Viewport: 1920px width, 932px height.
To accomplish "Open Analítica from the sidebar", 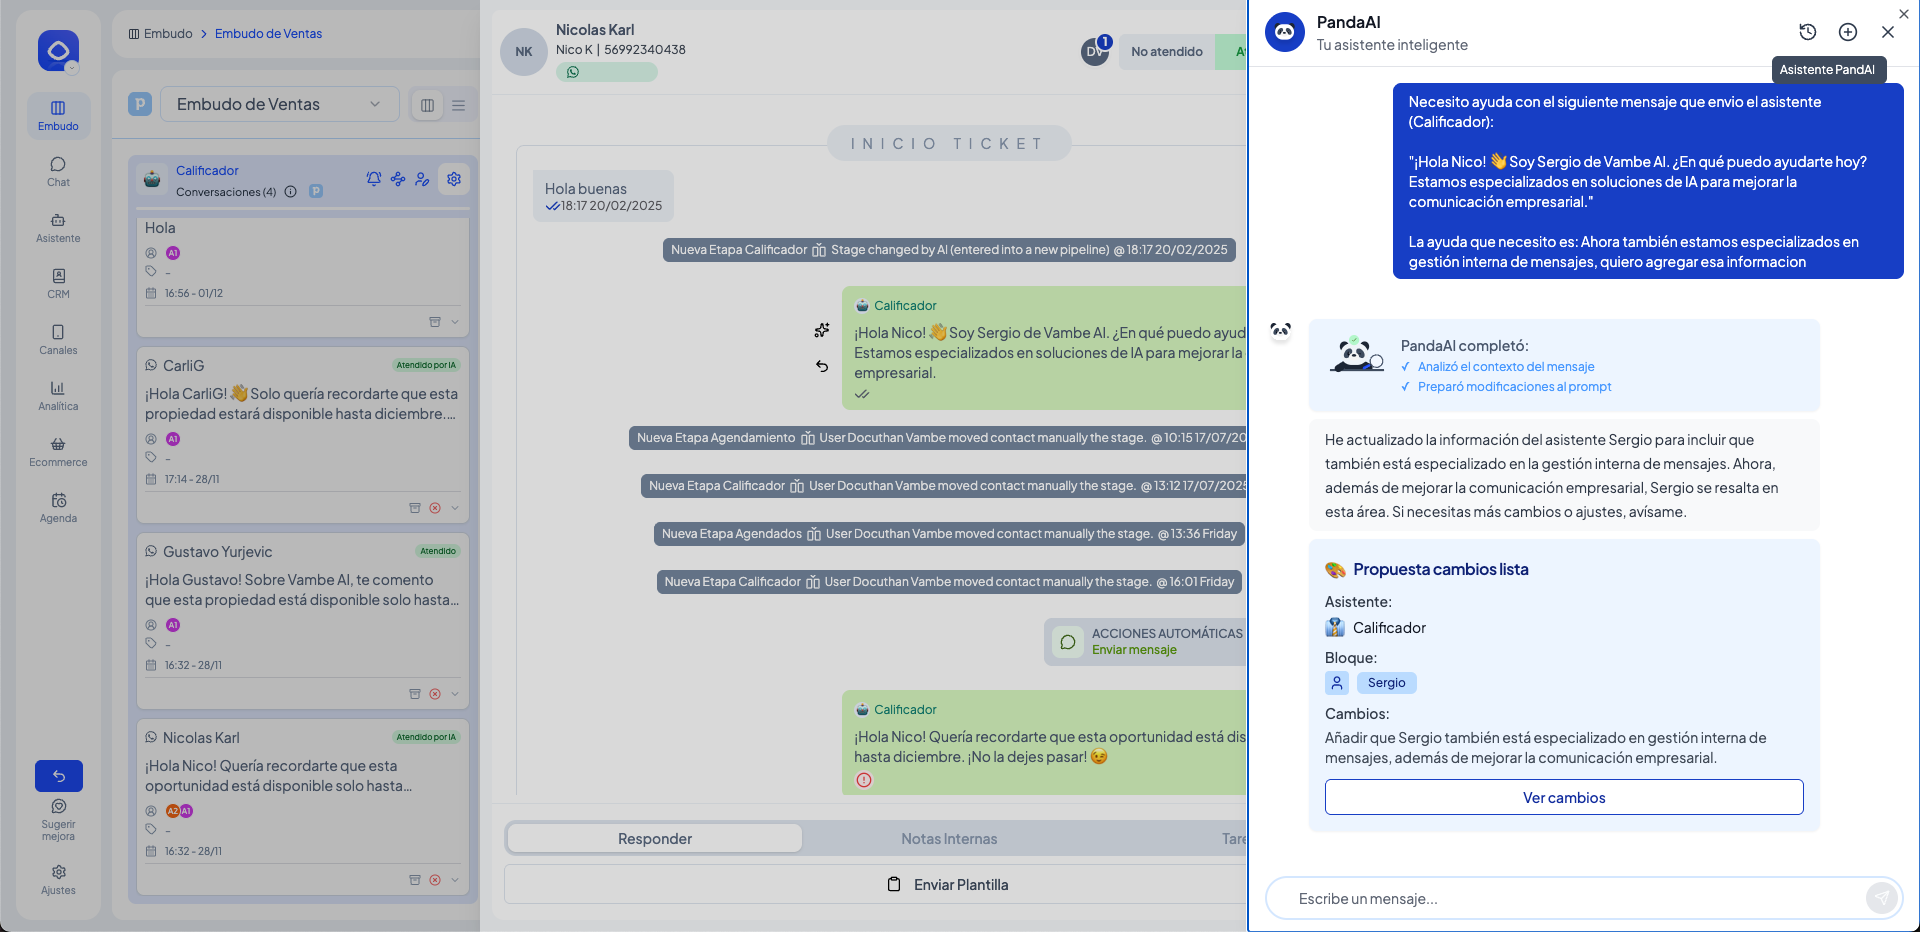I will 58,394.
